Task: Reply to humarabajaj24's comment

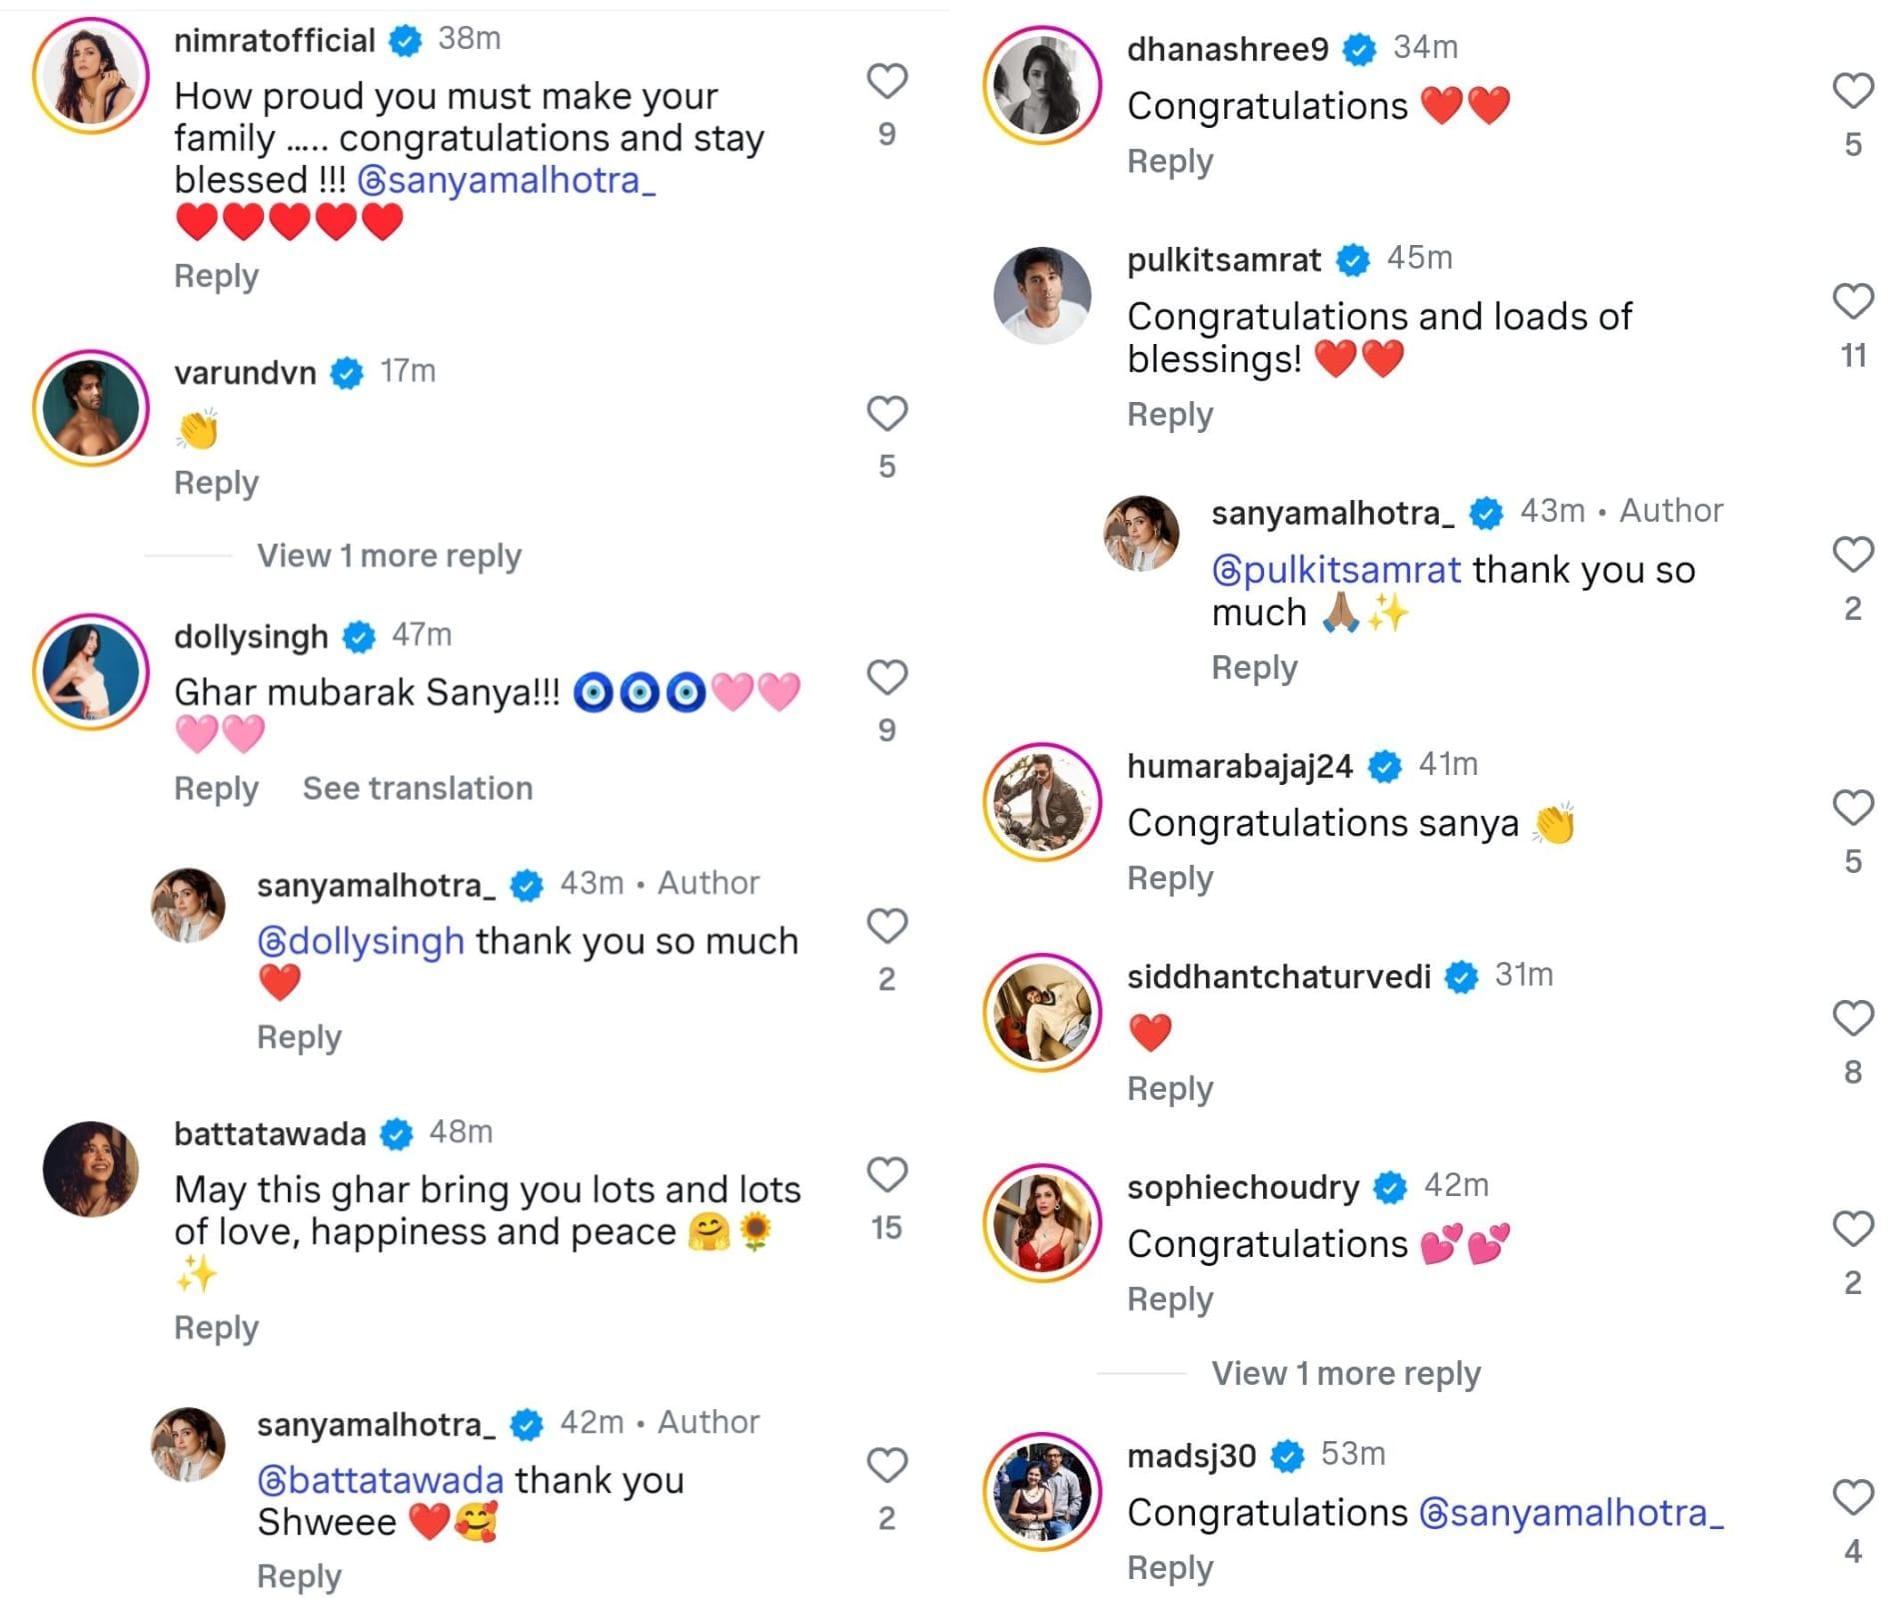Action: [1170, 878]
